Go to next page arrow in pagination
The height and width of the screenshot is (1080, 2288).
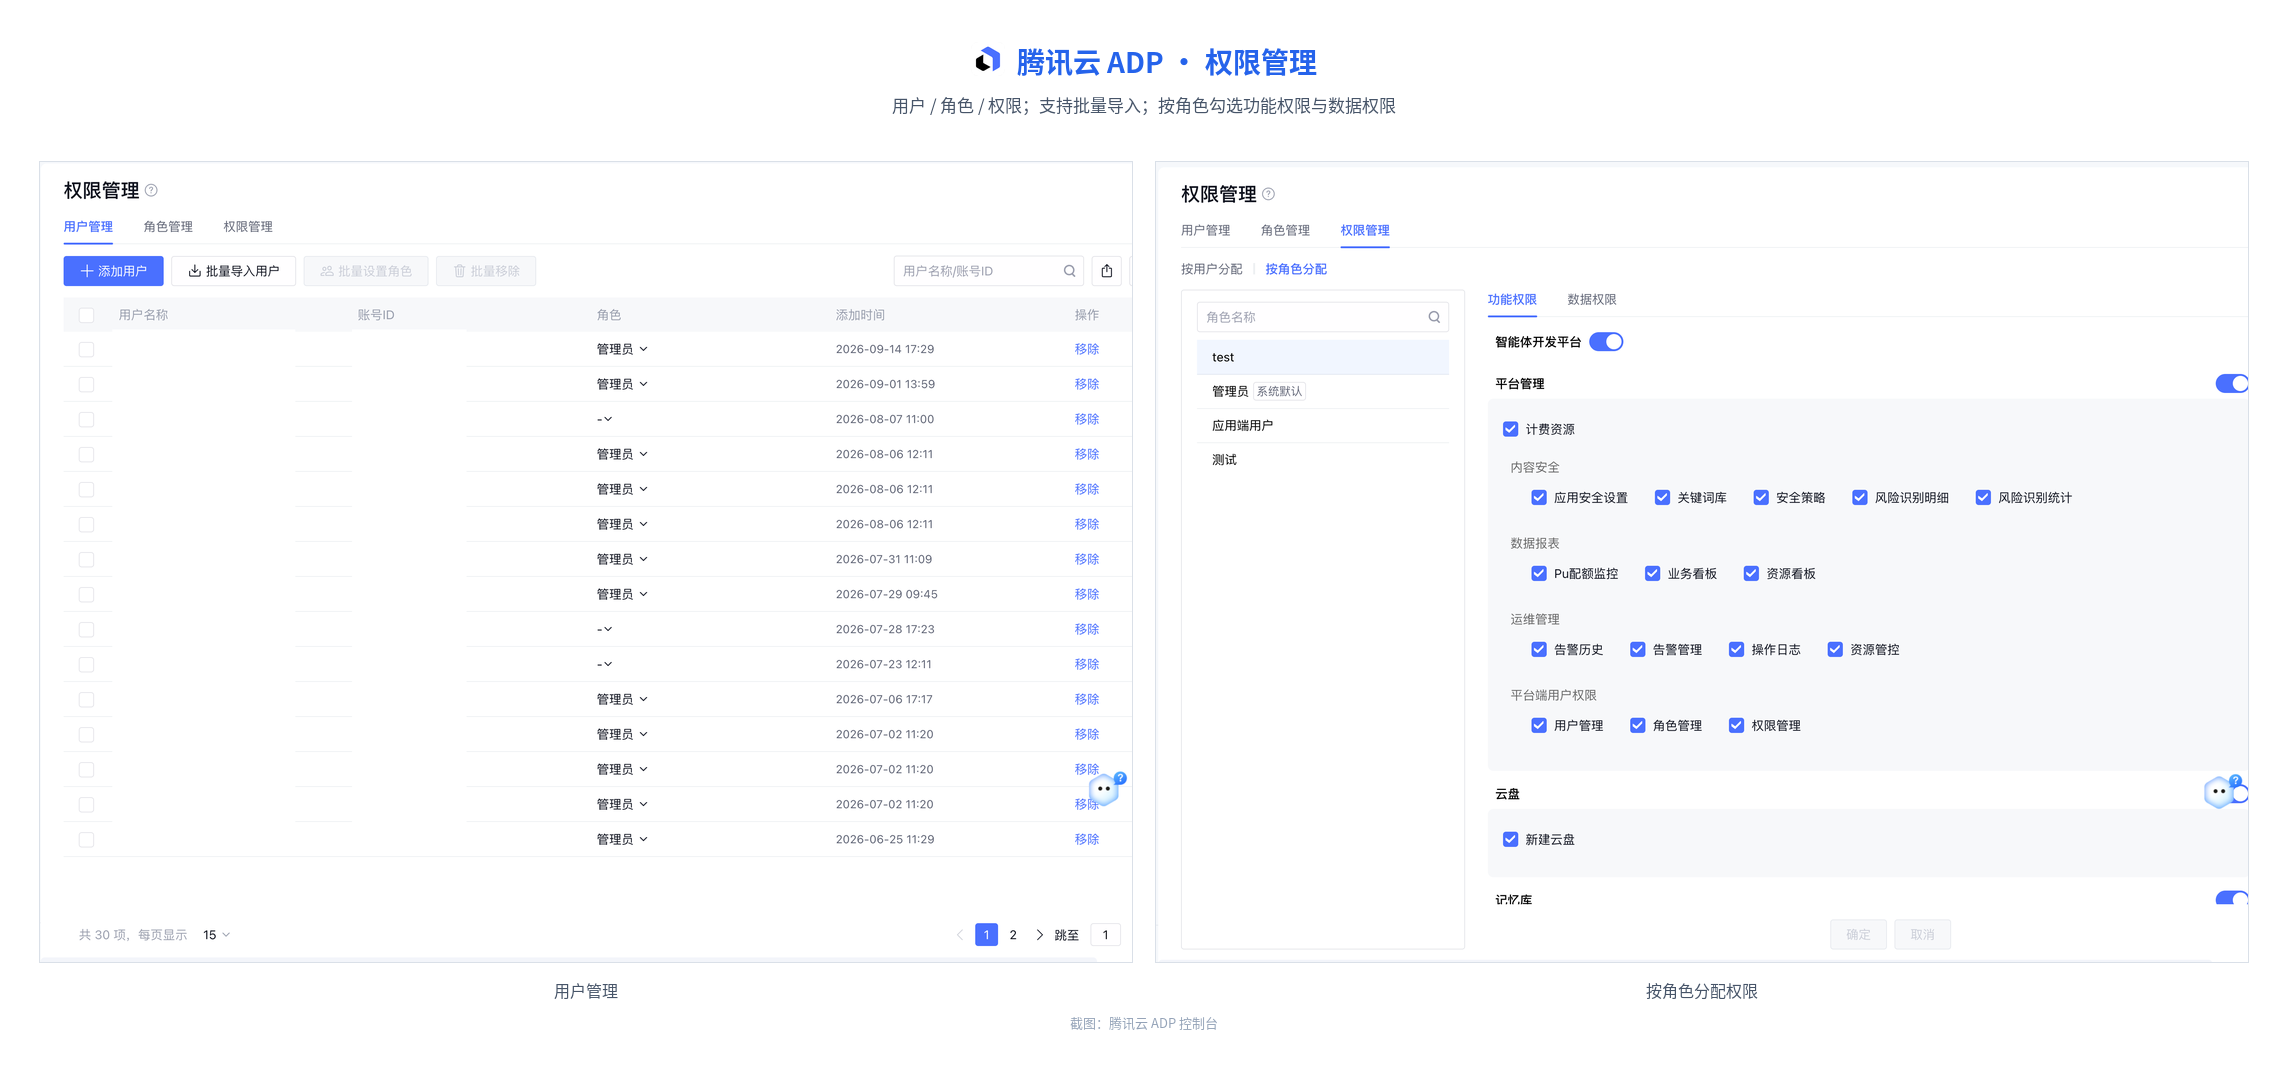pyautogui.click(x=1040, y=935)
